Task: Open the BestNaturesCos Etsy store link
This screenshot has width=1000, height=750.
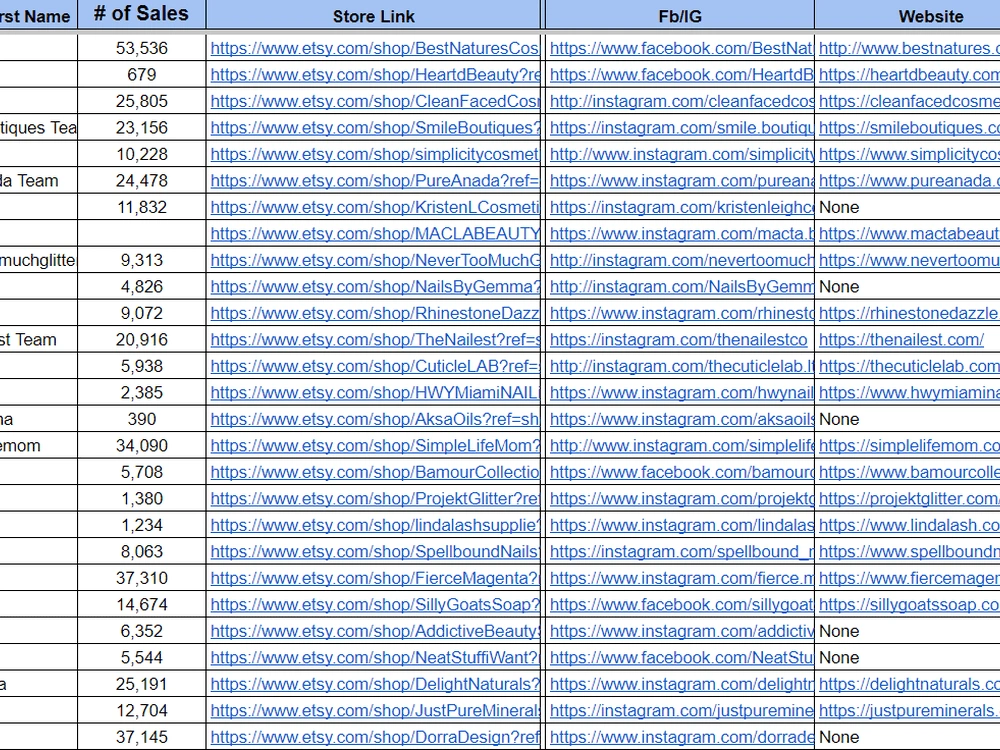Action: click(374, 48)
